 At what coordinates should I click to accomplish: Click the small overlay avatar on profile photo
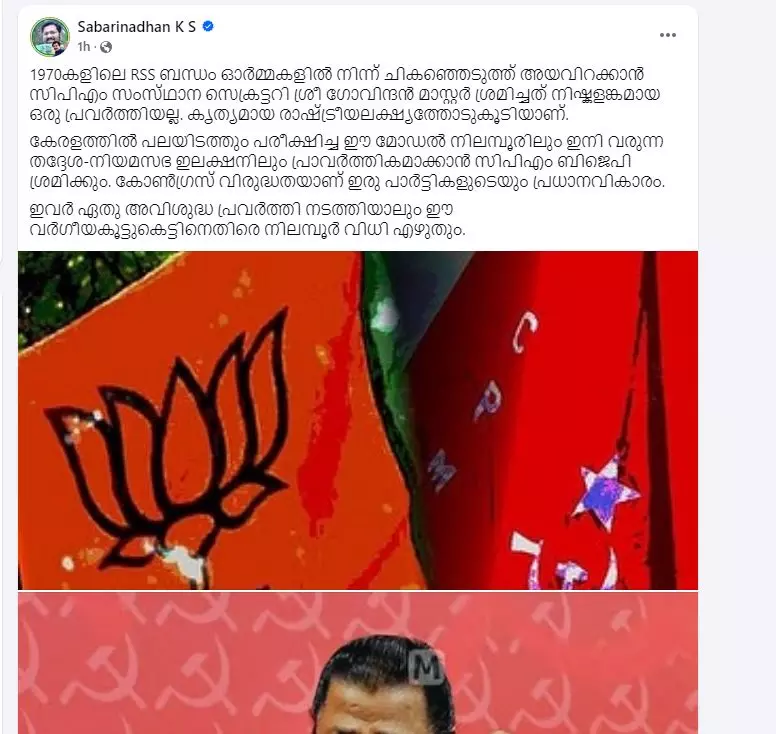[x=59, y=49]
